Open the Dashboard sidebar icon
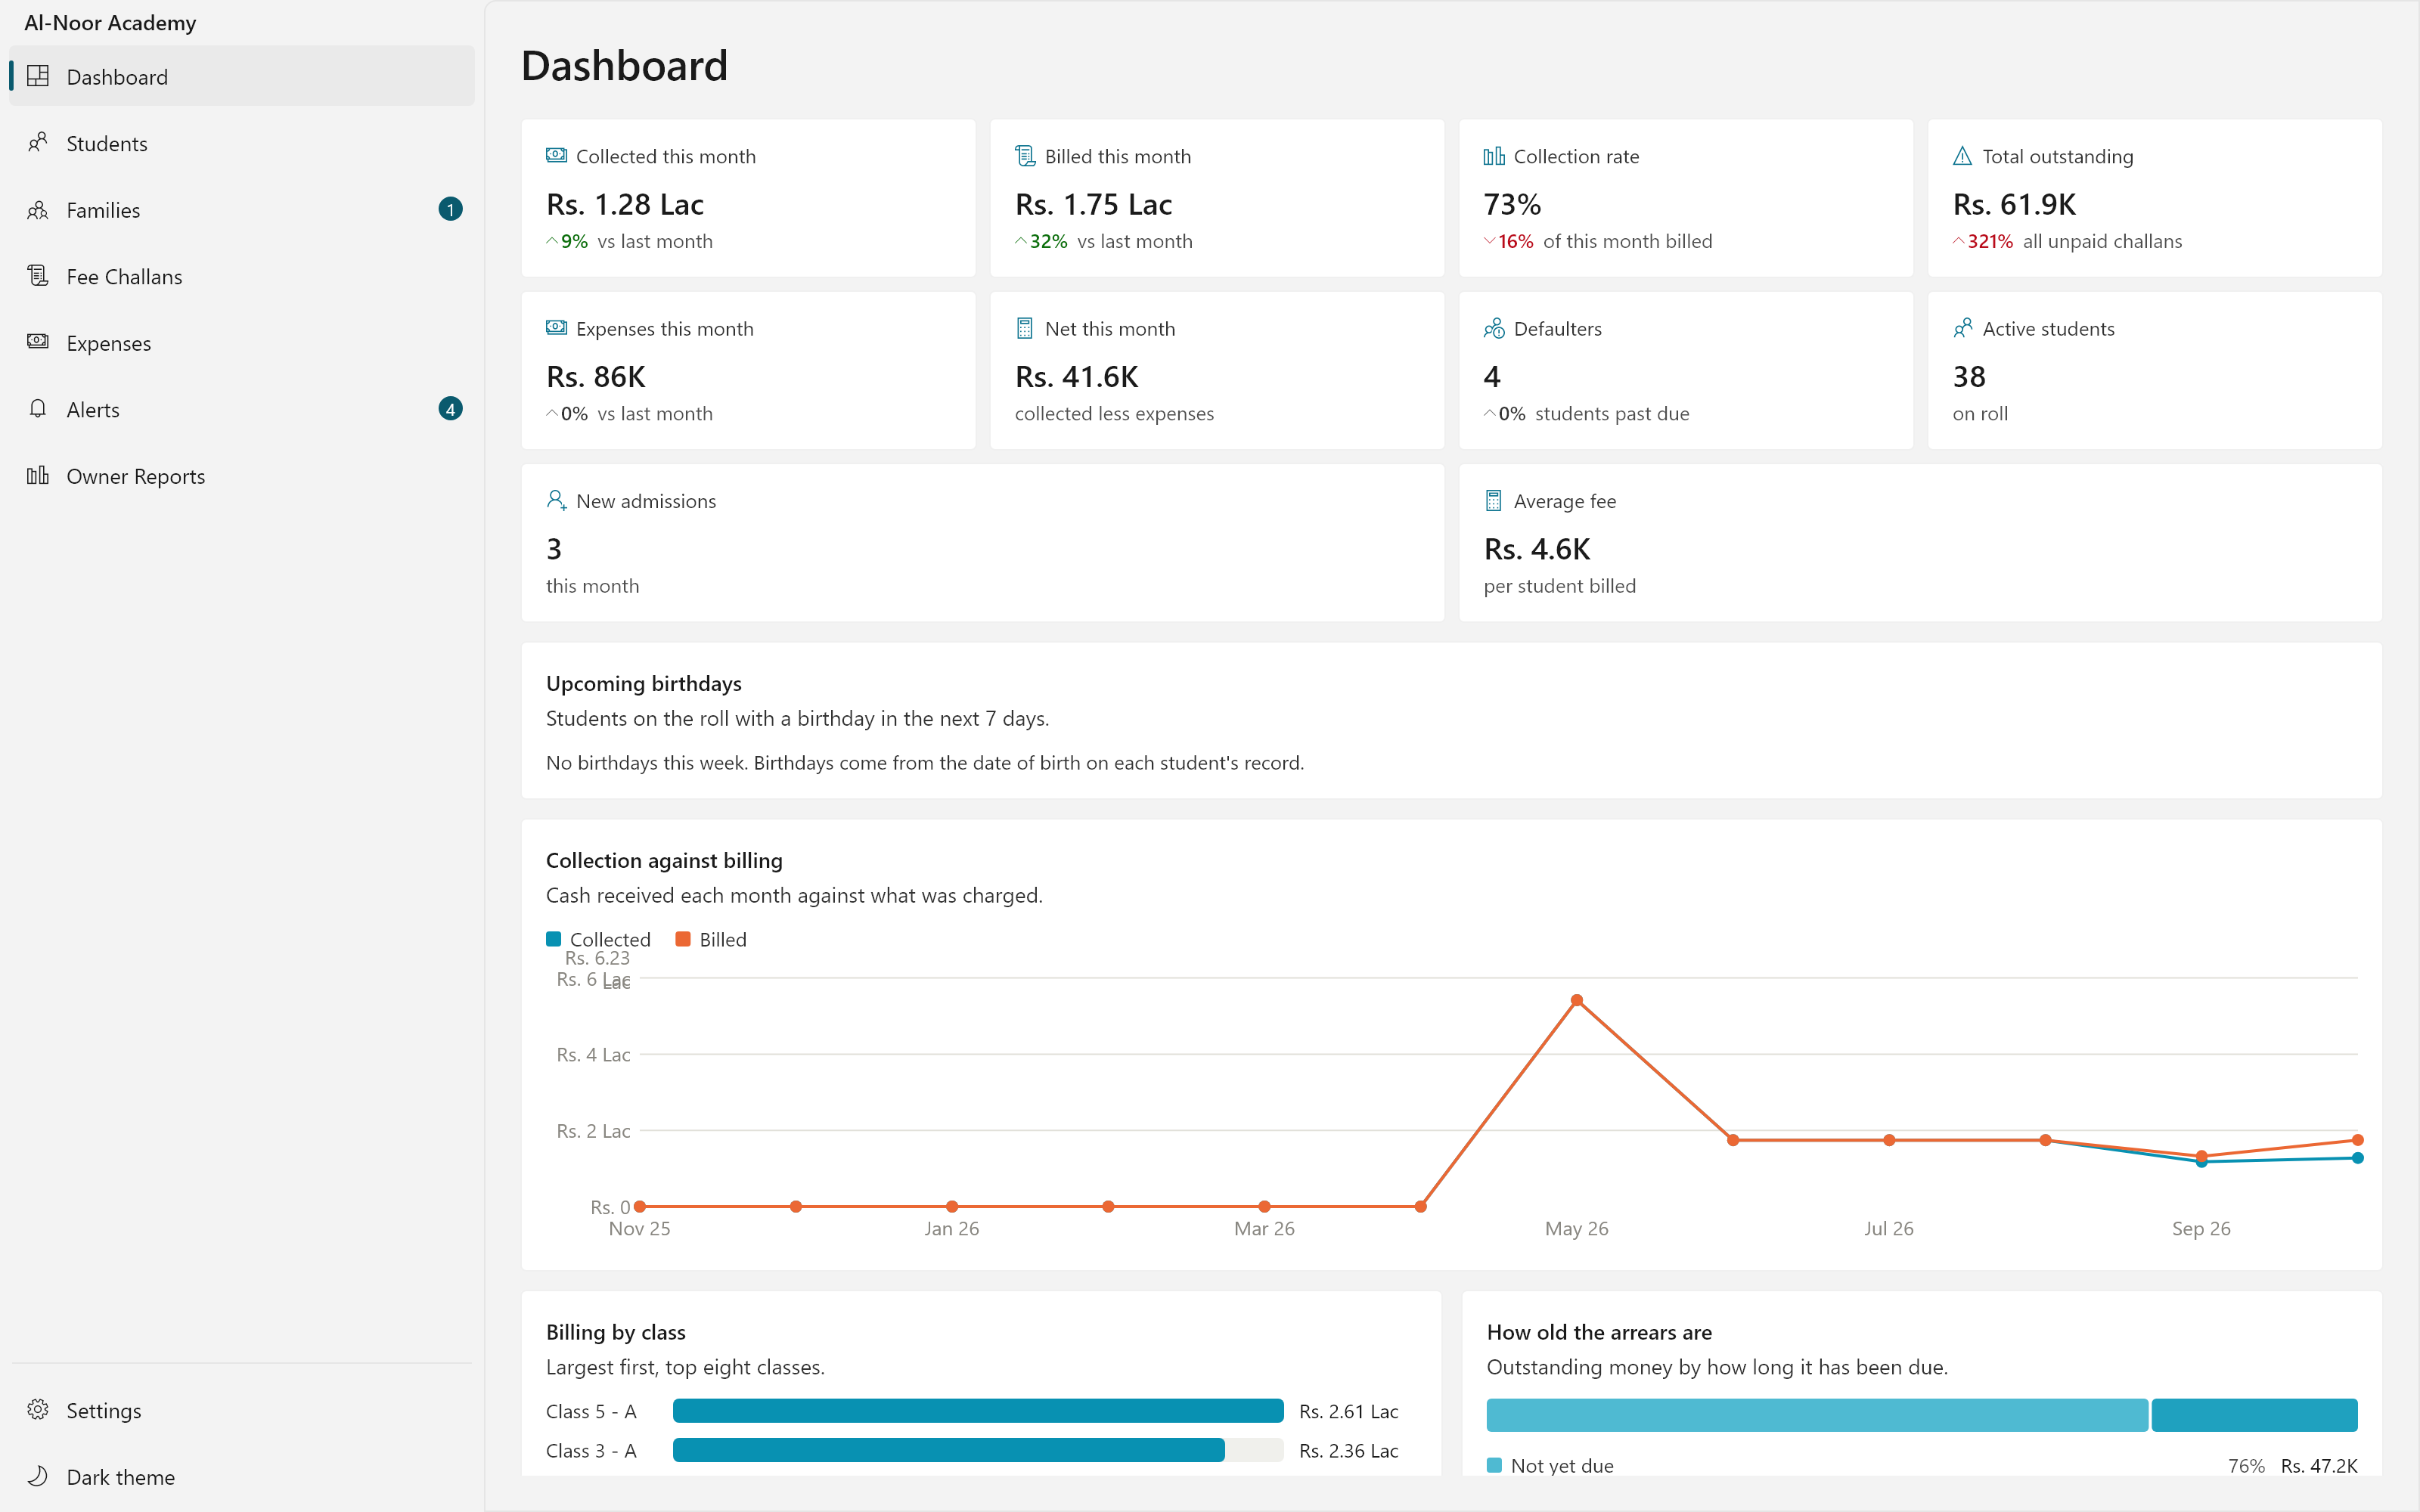 (38, 76)
